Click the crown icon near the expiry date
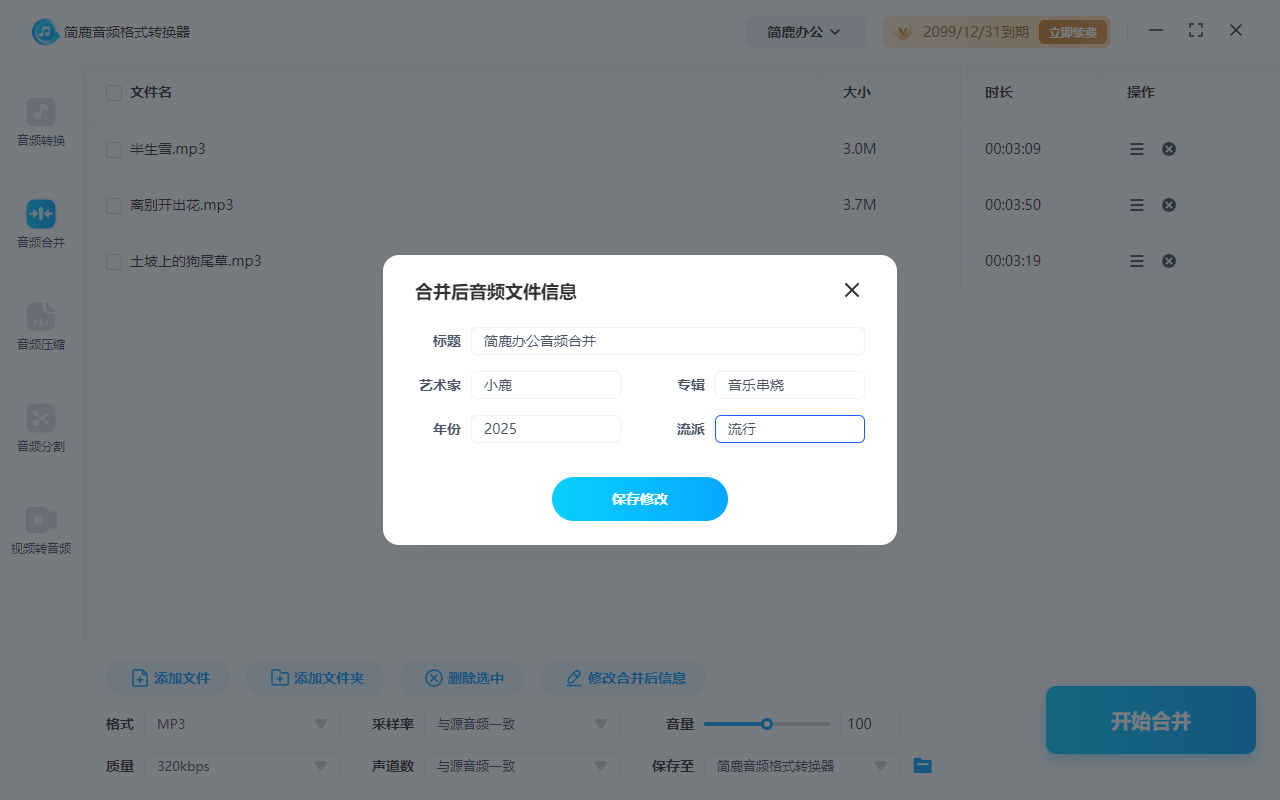Screen dimensions: 1280x800 tap(903, 31)
